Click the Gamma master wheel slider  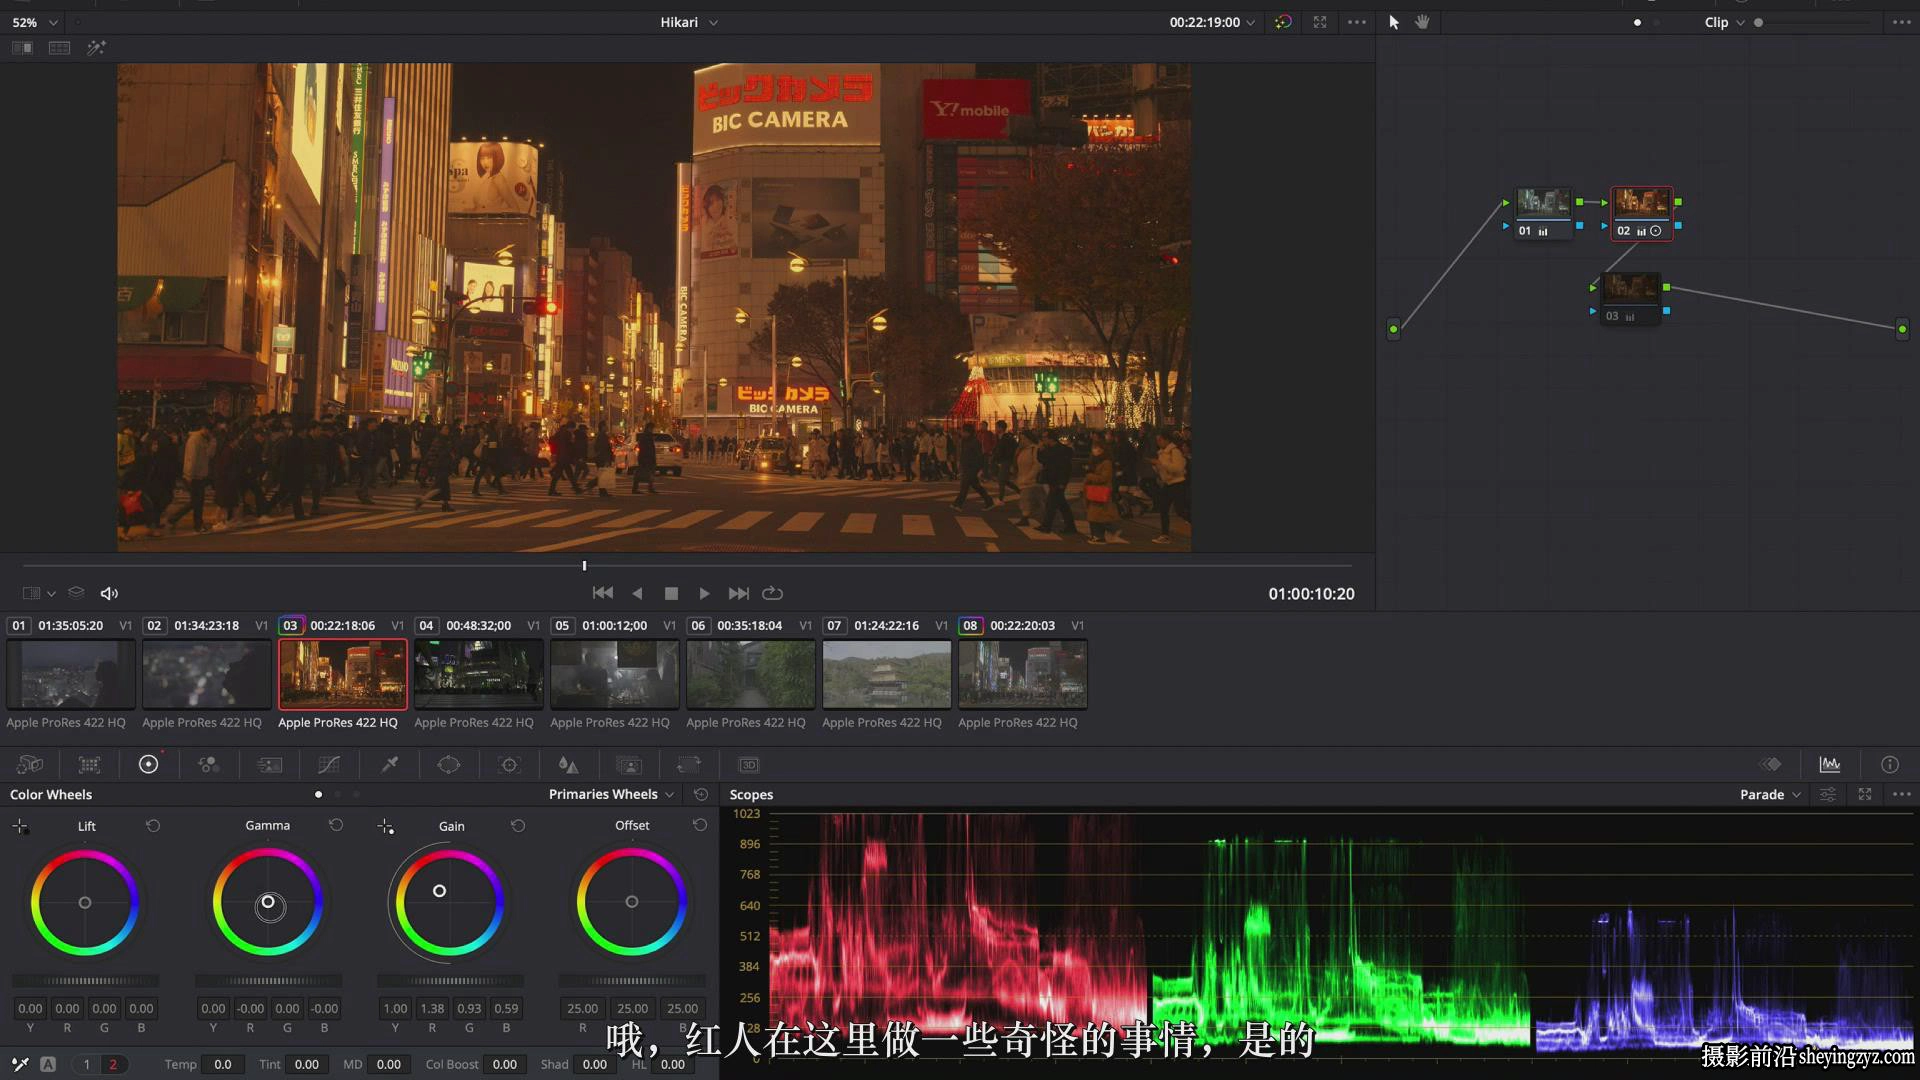tap(268, 981)
